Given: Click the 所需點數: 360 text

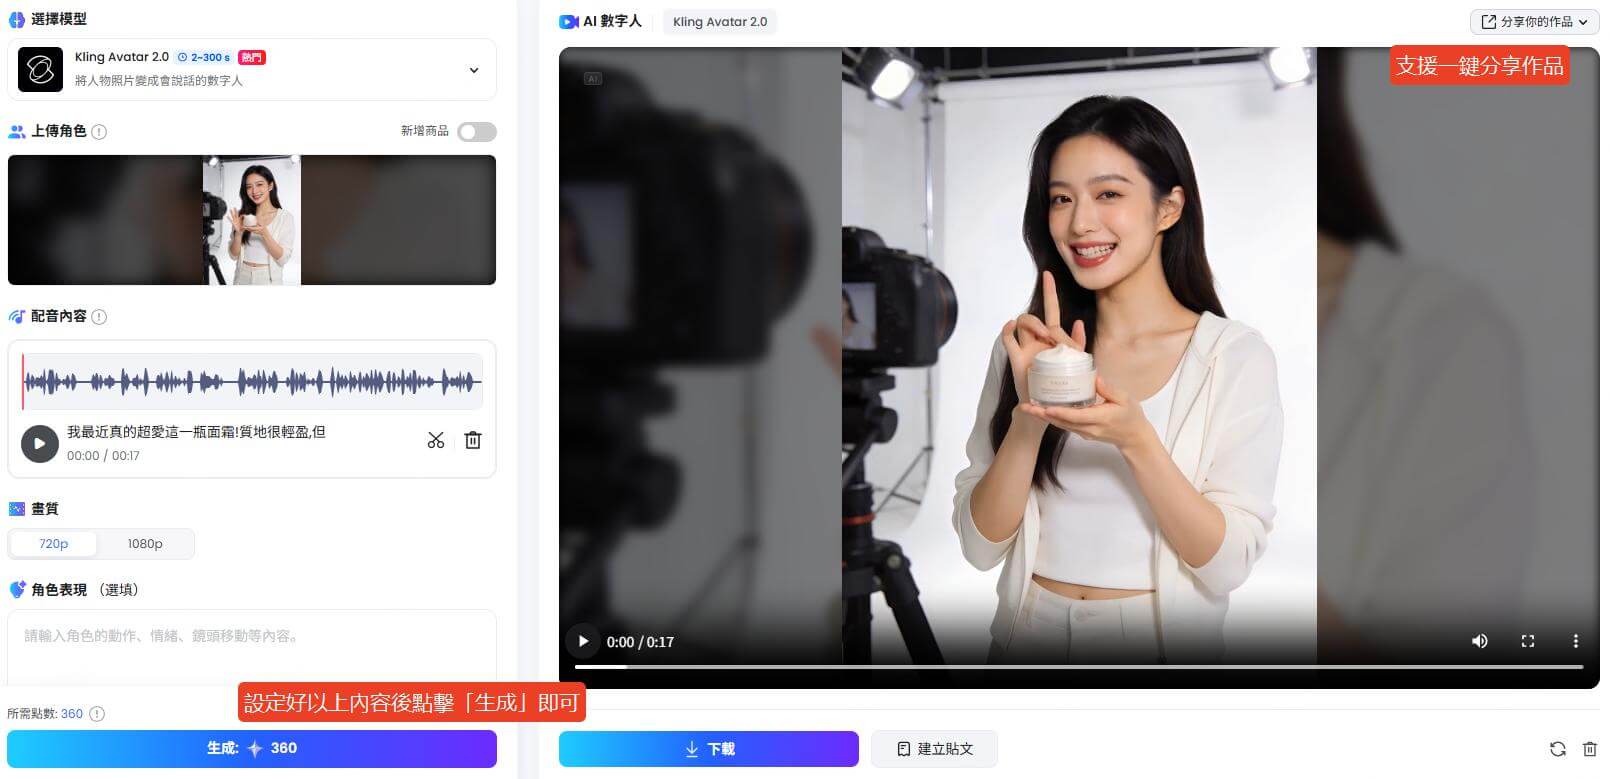Looking at the screenshot, I should [45, 714].
